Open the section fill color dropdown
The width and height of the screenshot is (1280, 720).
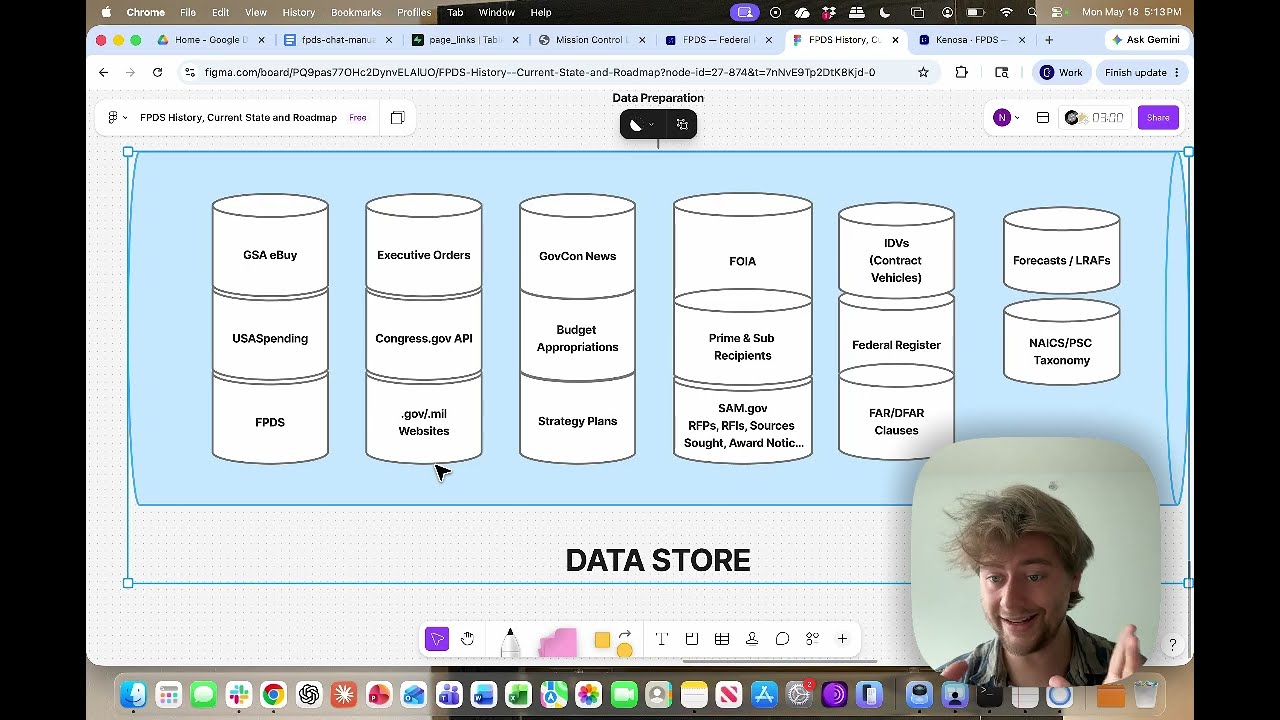click(641, 125)
